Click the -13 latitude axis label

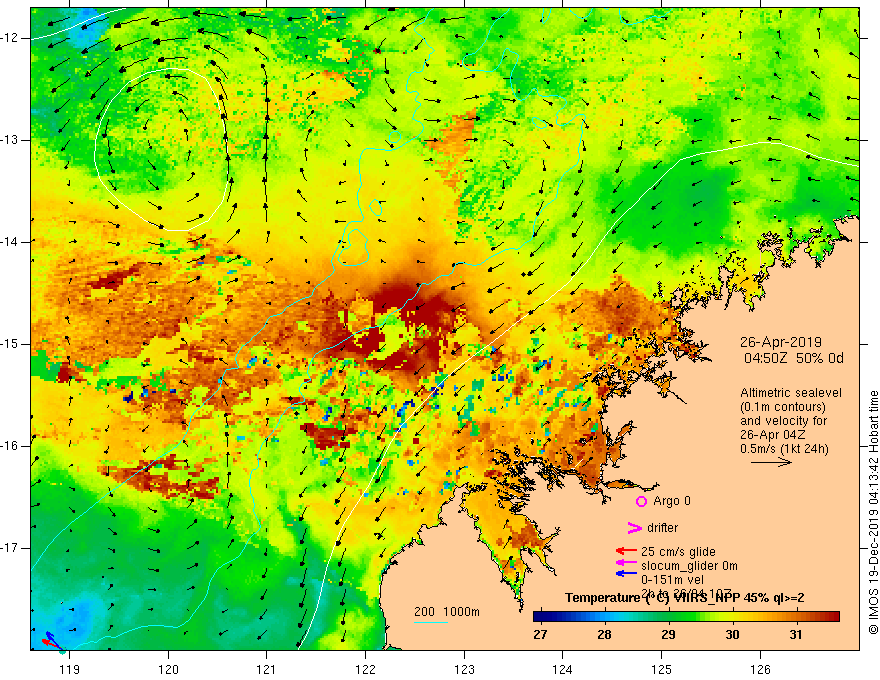11,140
